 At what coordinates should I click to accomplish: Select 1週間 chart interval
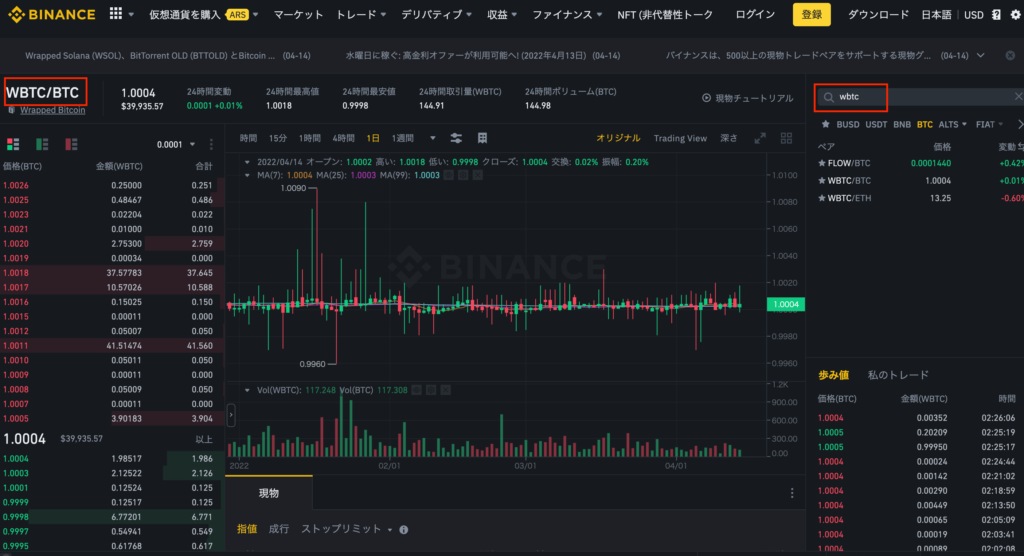click(x=402, y=138)
